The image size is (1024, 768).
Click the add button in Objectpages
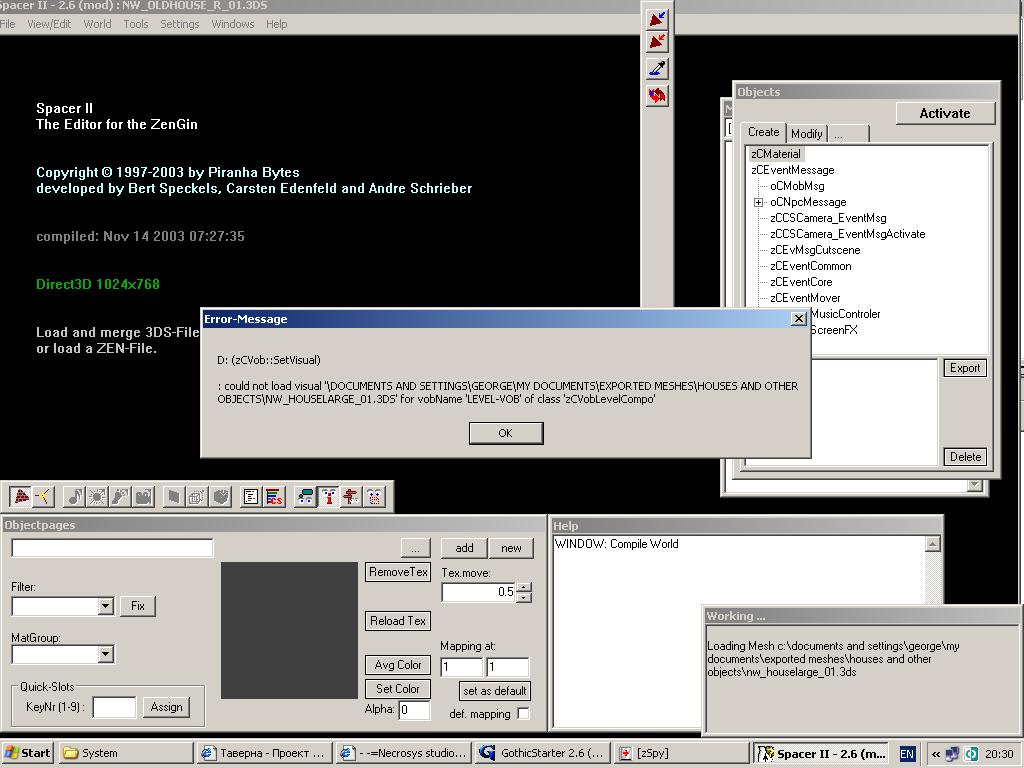click(464, 548)
